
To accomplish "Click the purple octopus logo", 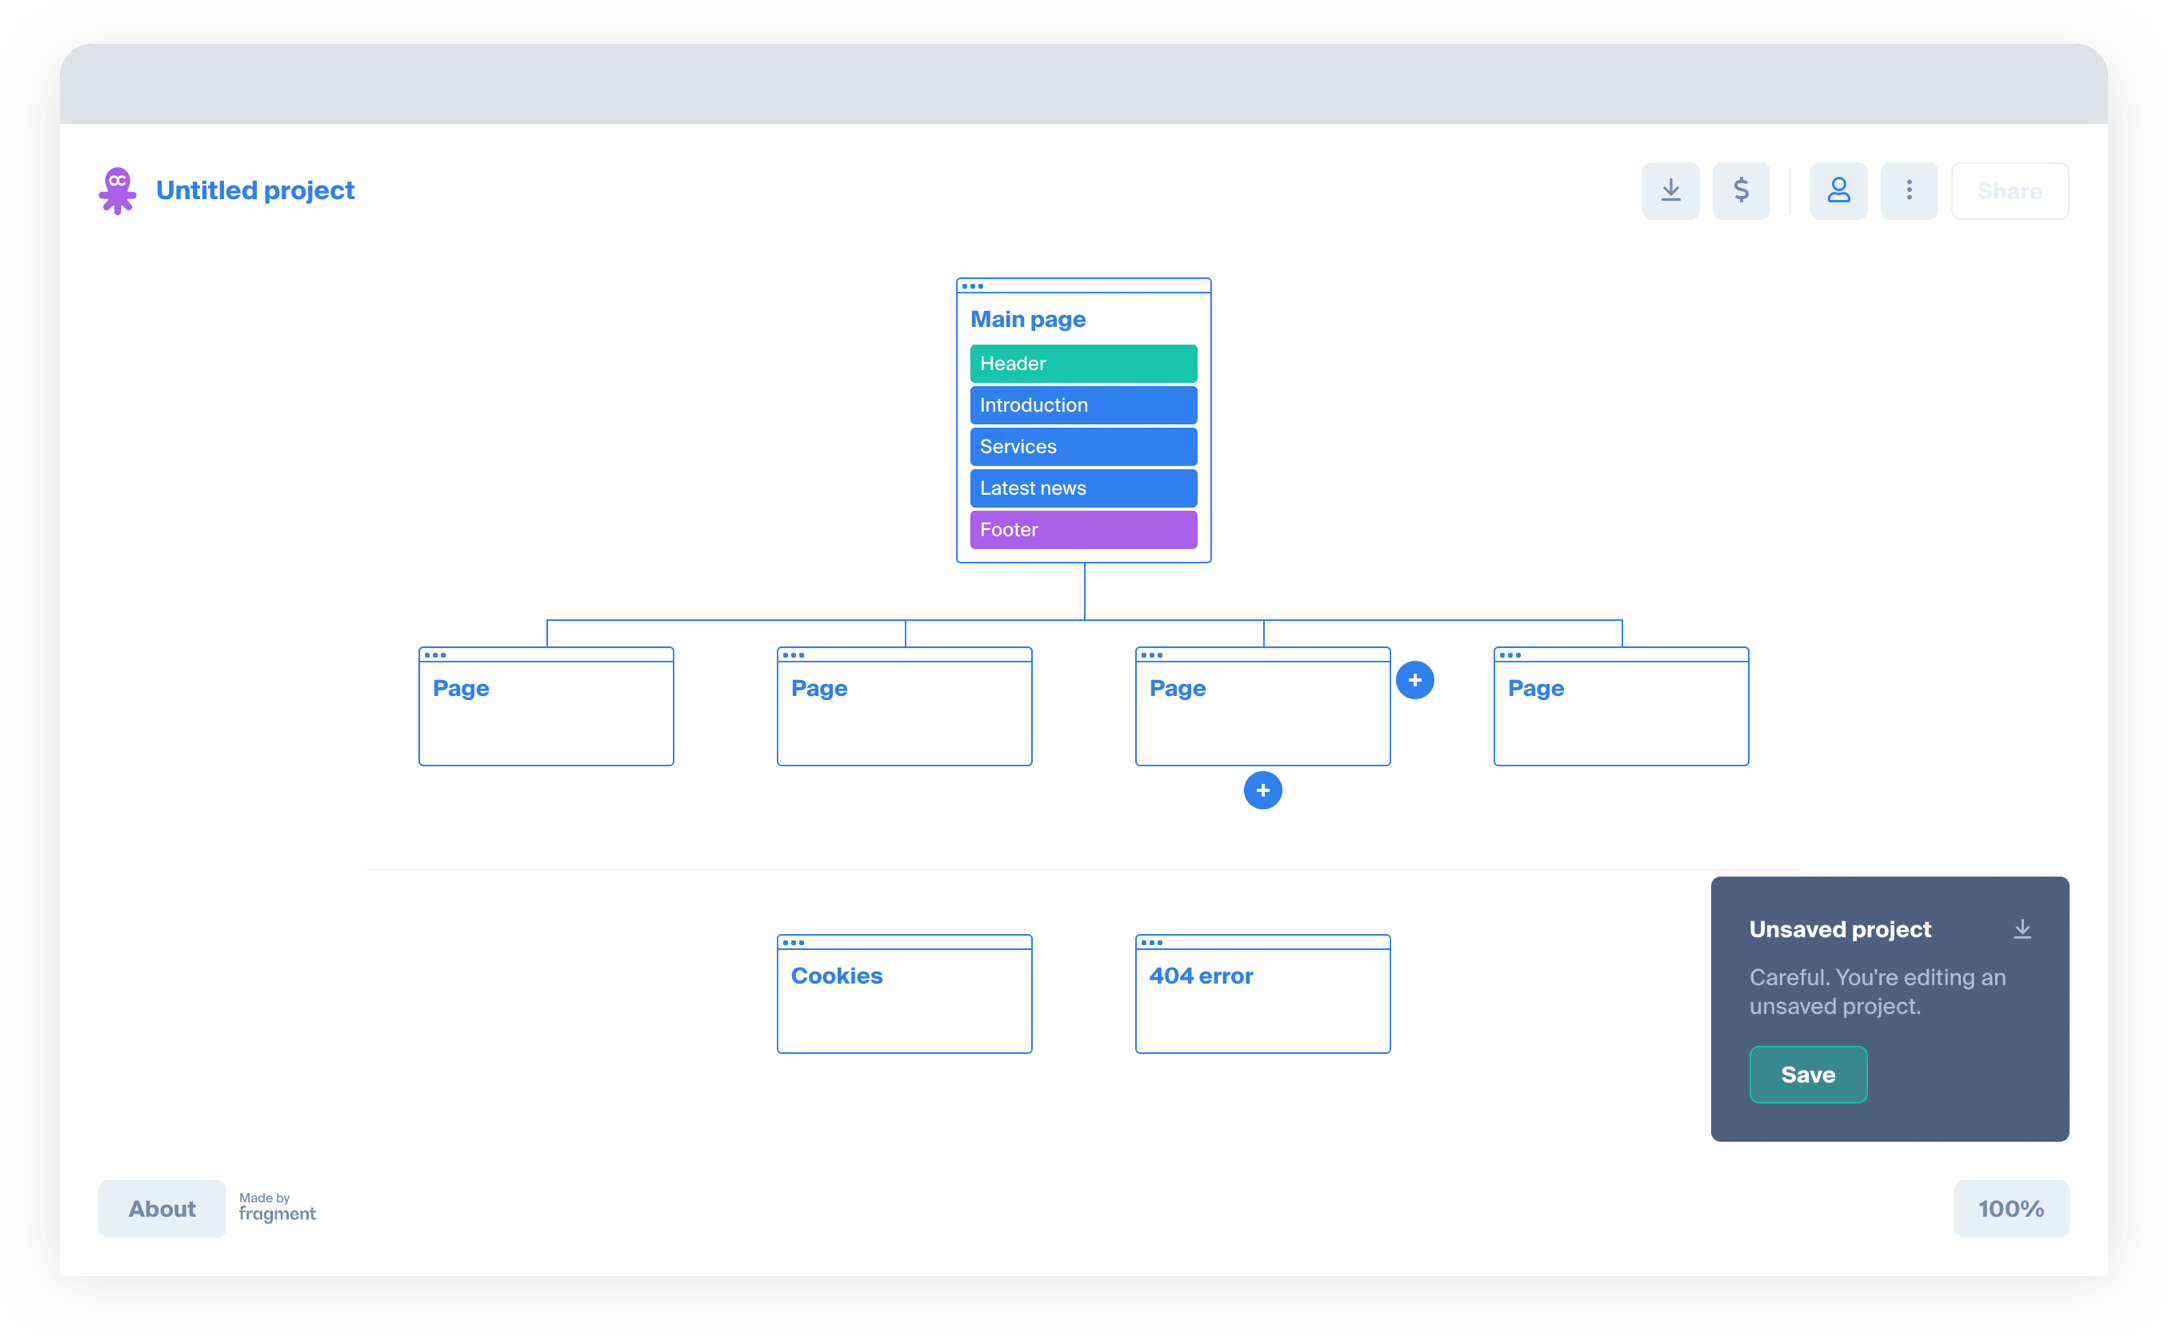I will pos(118,190).
